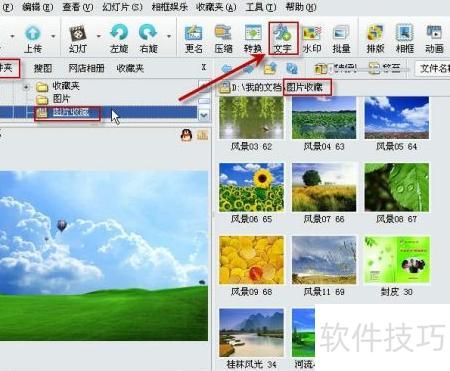Open the 帮助(H) menu

point(301,7)
